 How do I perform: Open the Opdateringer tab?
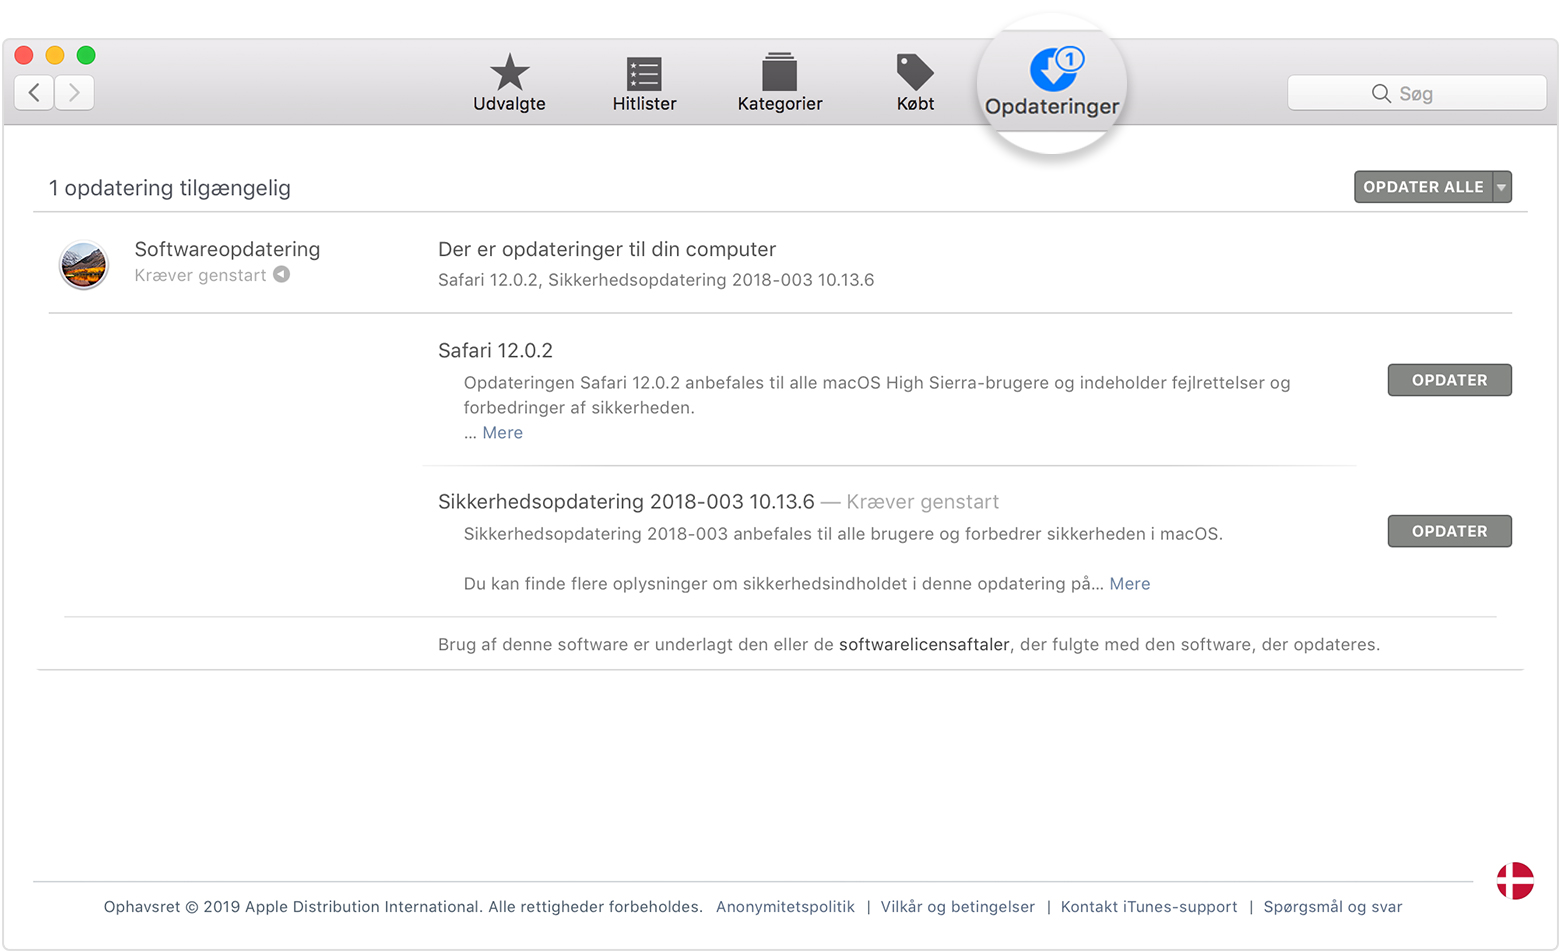pyautogui.click(x=1052, y=82)
